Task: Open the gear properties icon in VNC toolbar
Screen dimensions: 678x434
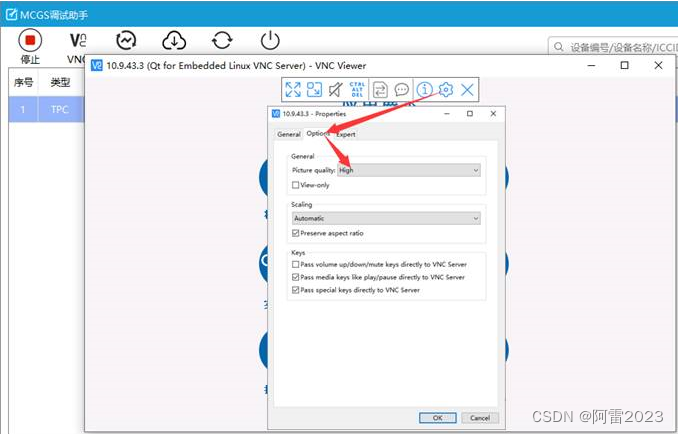Action: coord(446,89)
